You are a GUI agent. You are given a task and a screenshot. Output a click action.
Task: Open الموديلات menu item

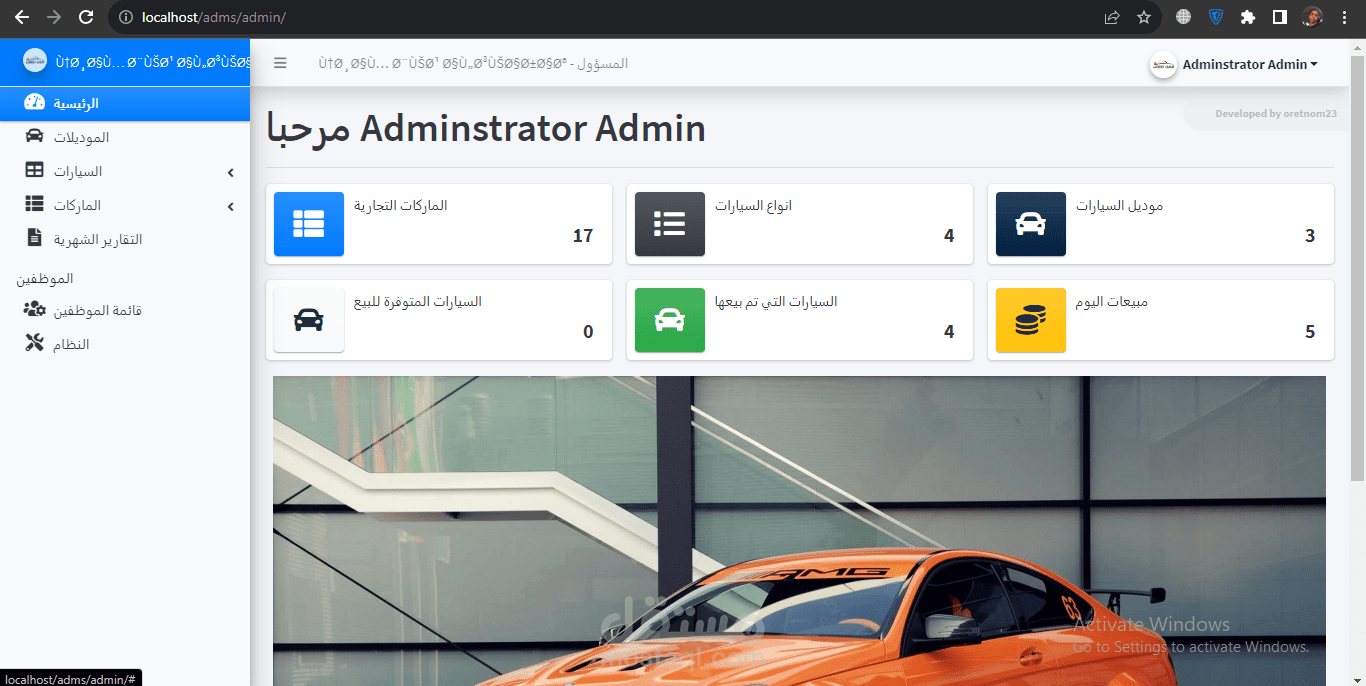point(125,137)
